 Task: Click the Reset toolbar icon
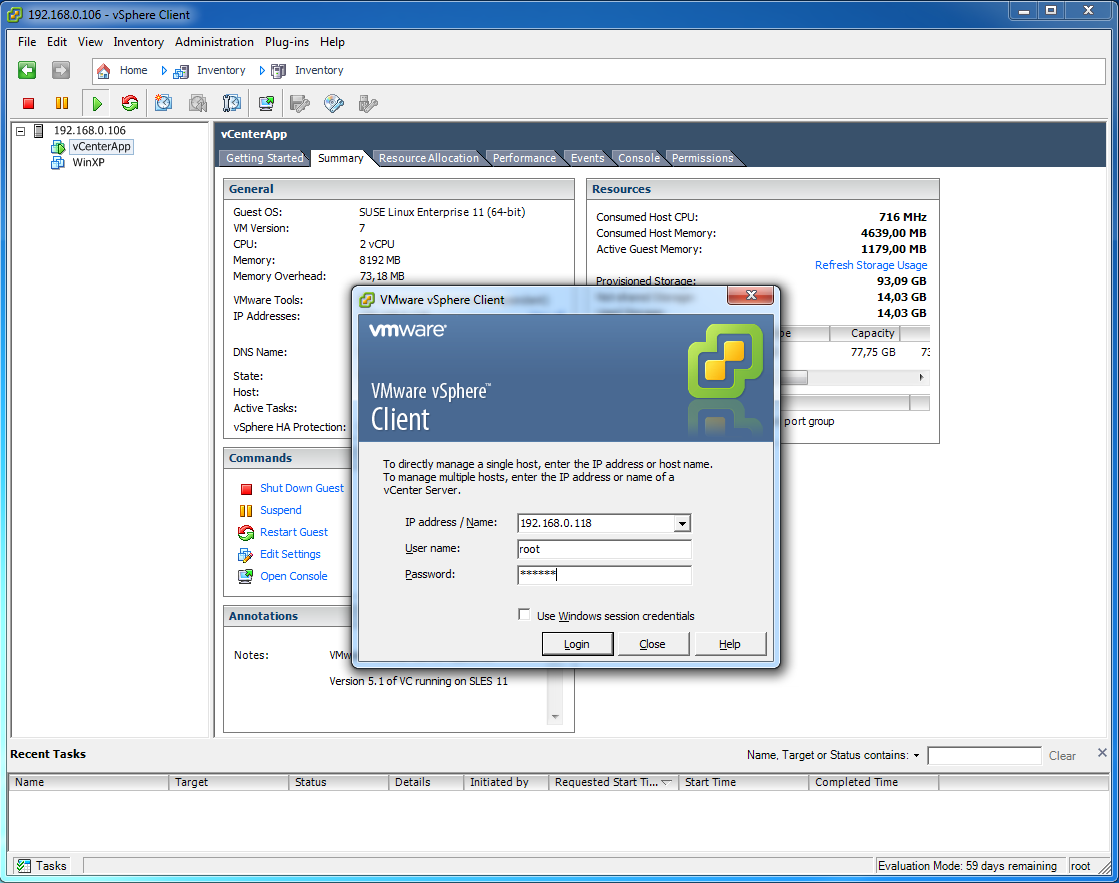click(x=130, y=104)
